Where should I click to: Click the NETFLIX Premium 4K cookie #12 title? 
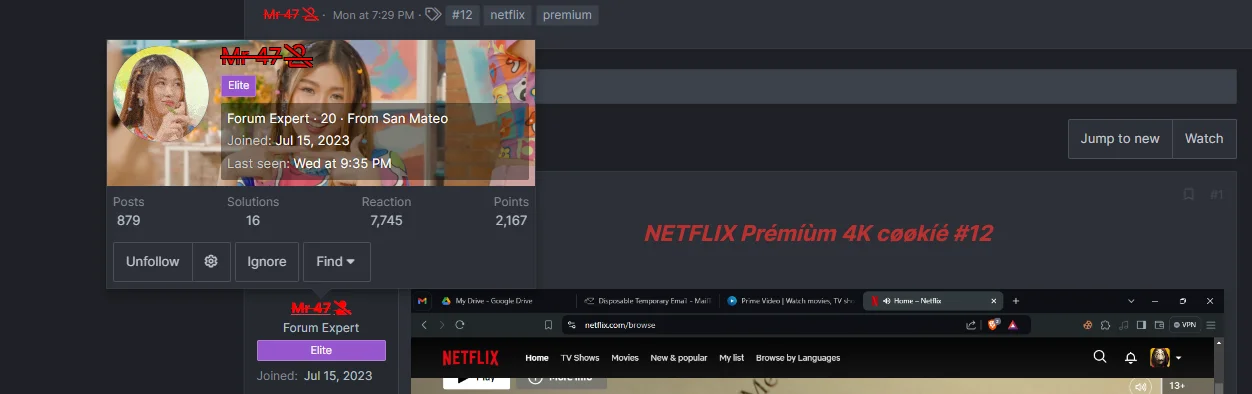click(x=818, y=234)
